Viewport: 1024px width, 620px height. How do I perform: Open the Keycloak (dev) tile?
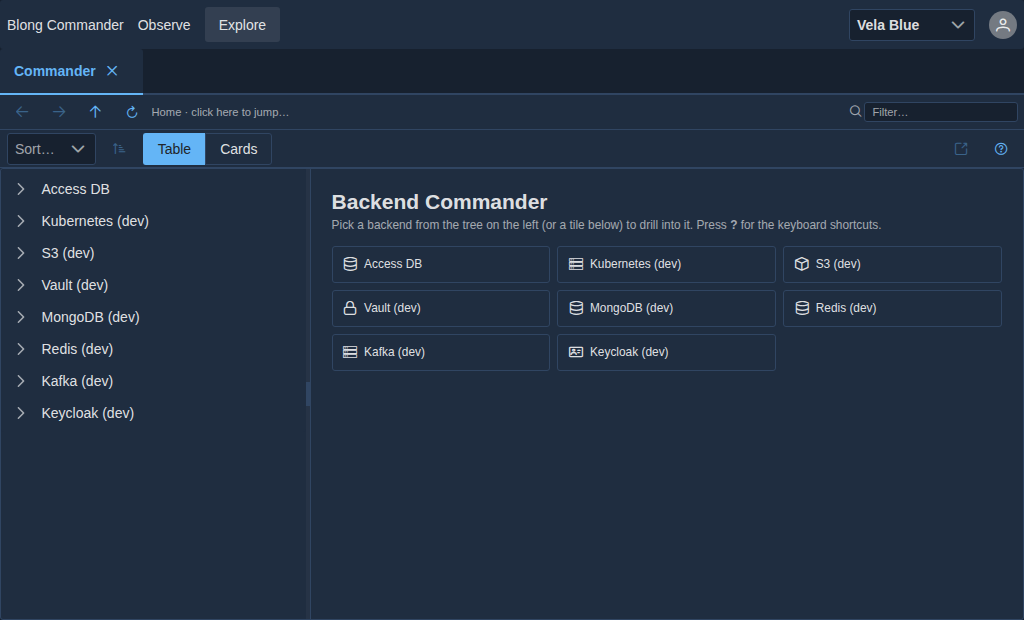(x=666, y=352)
